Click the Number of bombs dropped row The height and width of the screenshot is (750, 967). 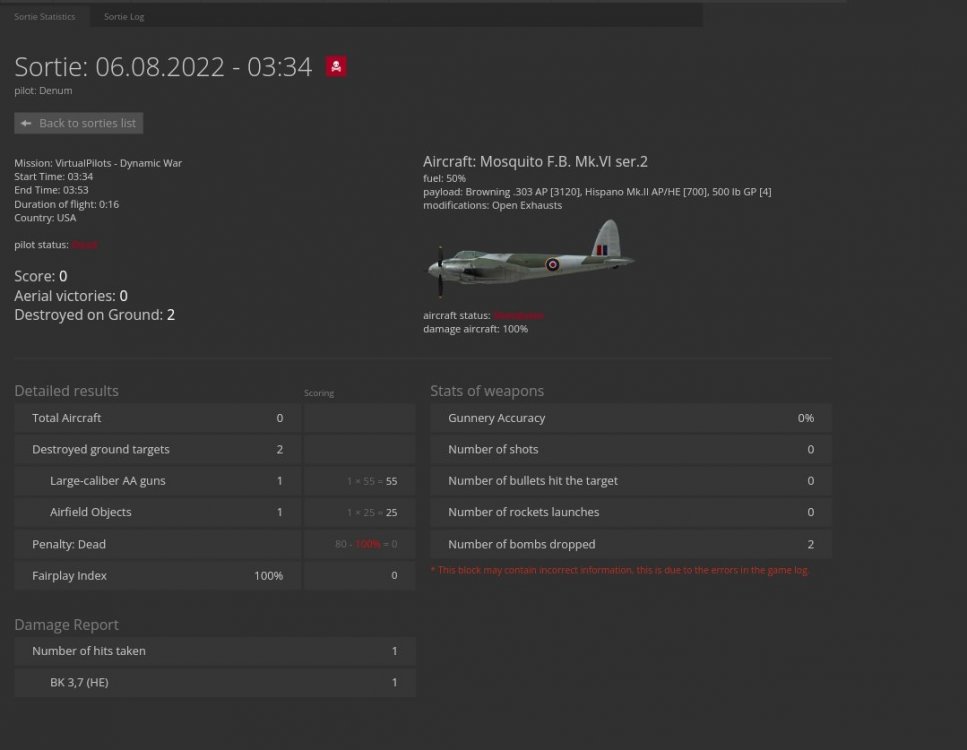tap(520, 543)
